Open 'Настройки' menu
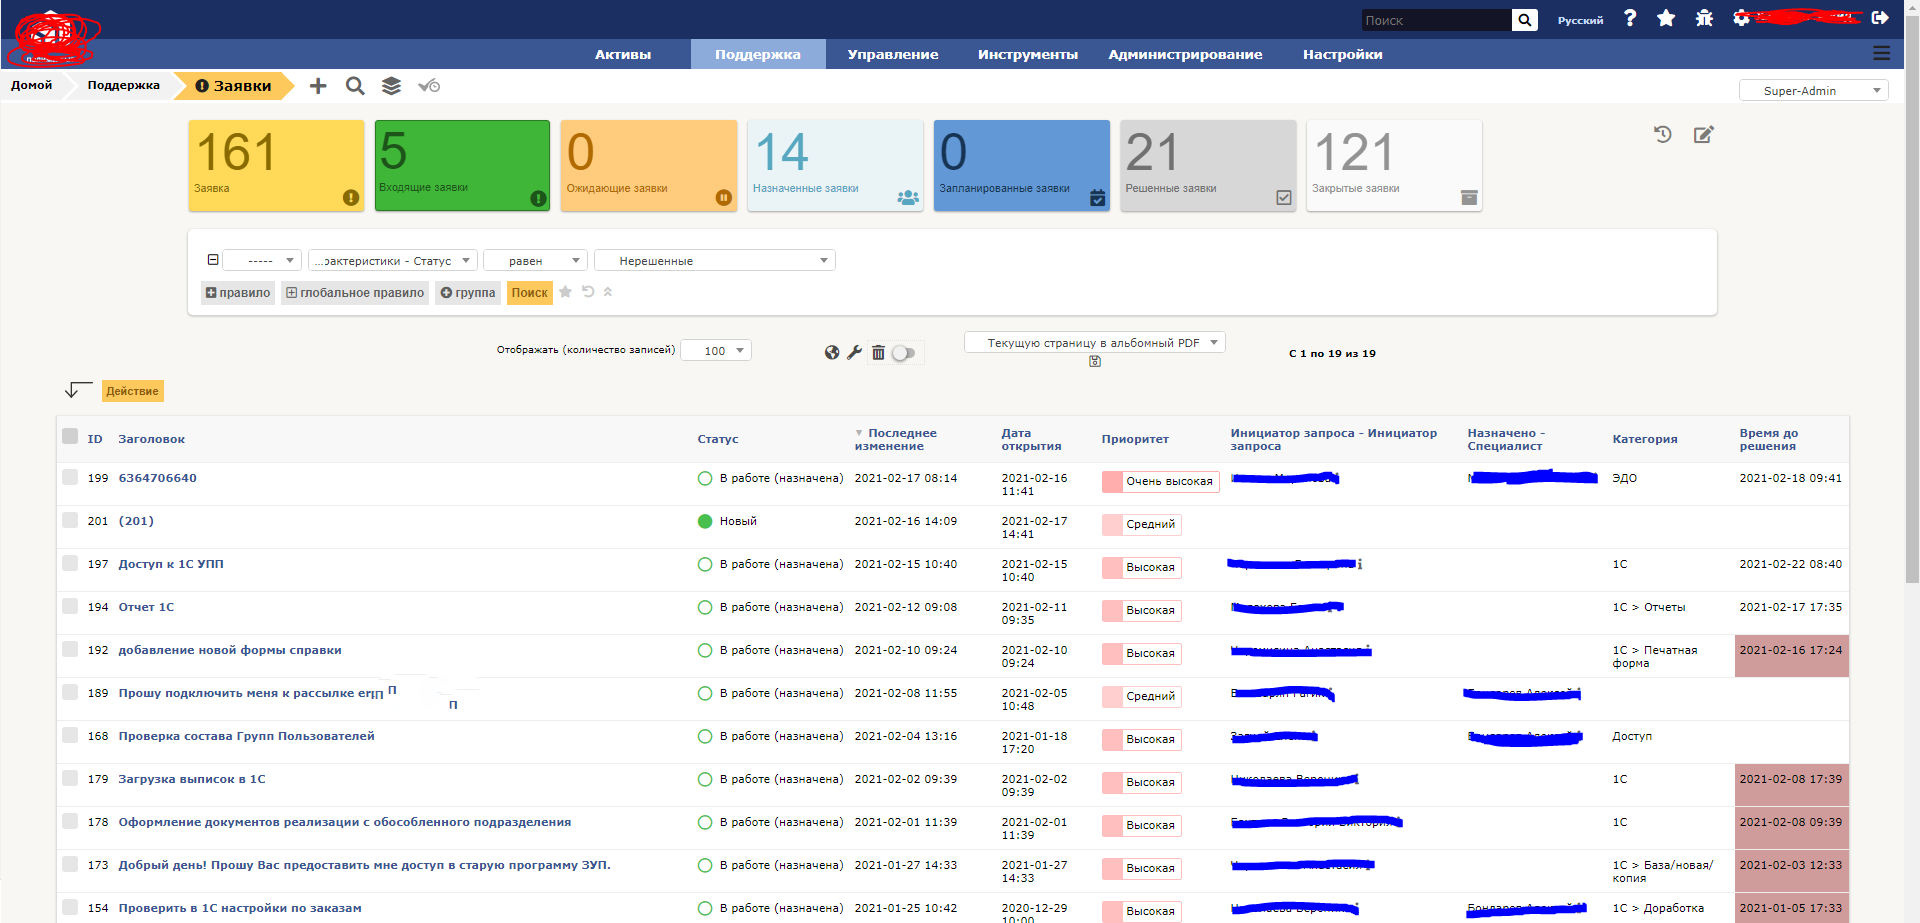Screen dimensions: 1920x923 [1343, 54]
